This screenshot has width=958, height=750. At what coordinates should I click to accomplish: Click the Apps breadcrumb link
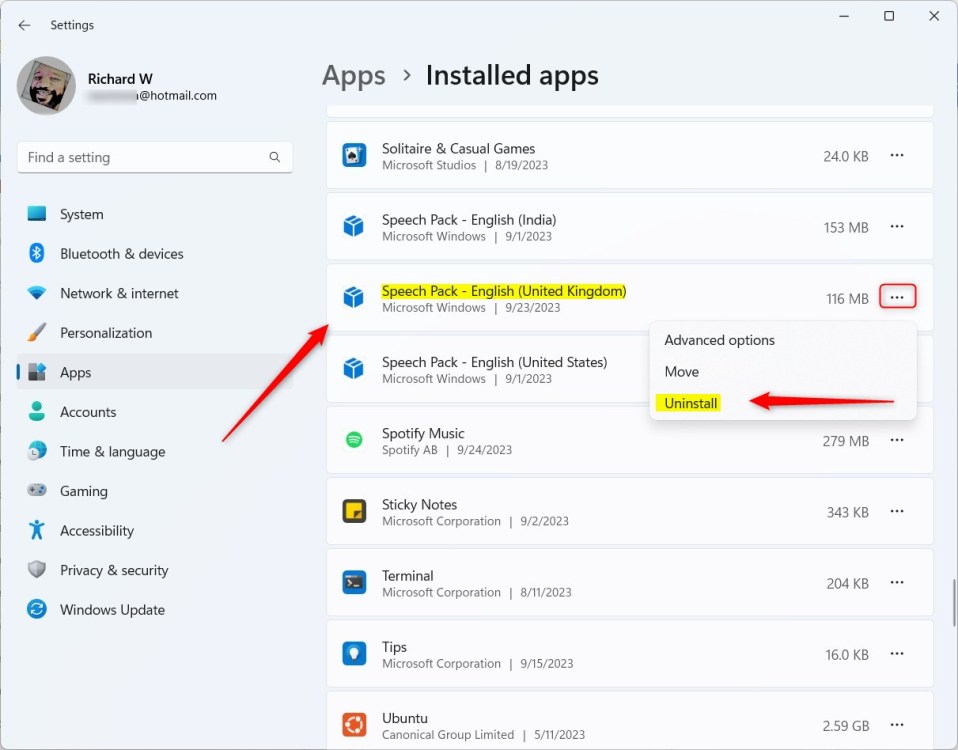pos(354,76)
